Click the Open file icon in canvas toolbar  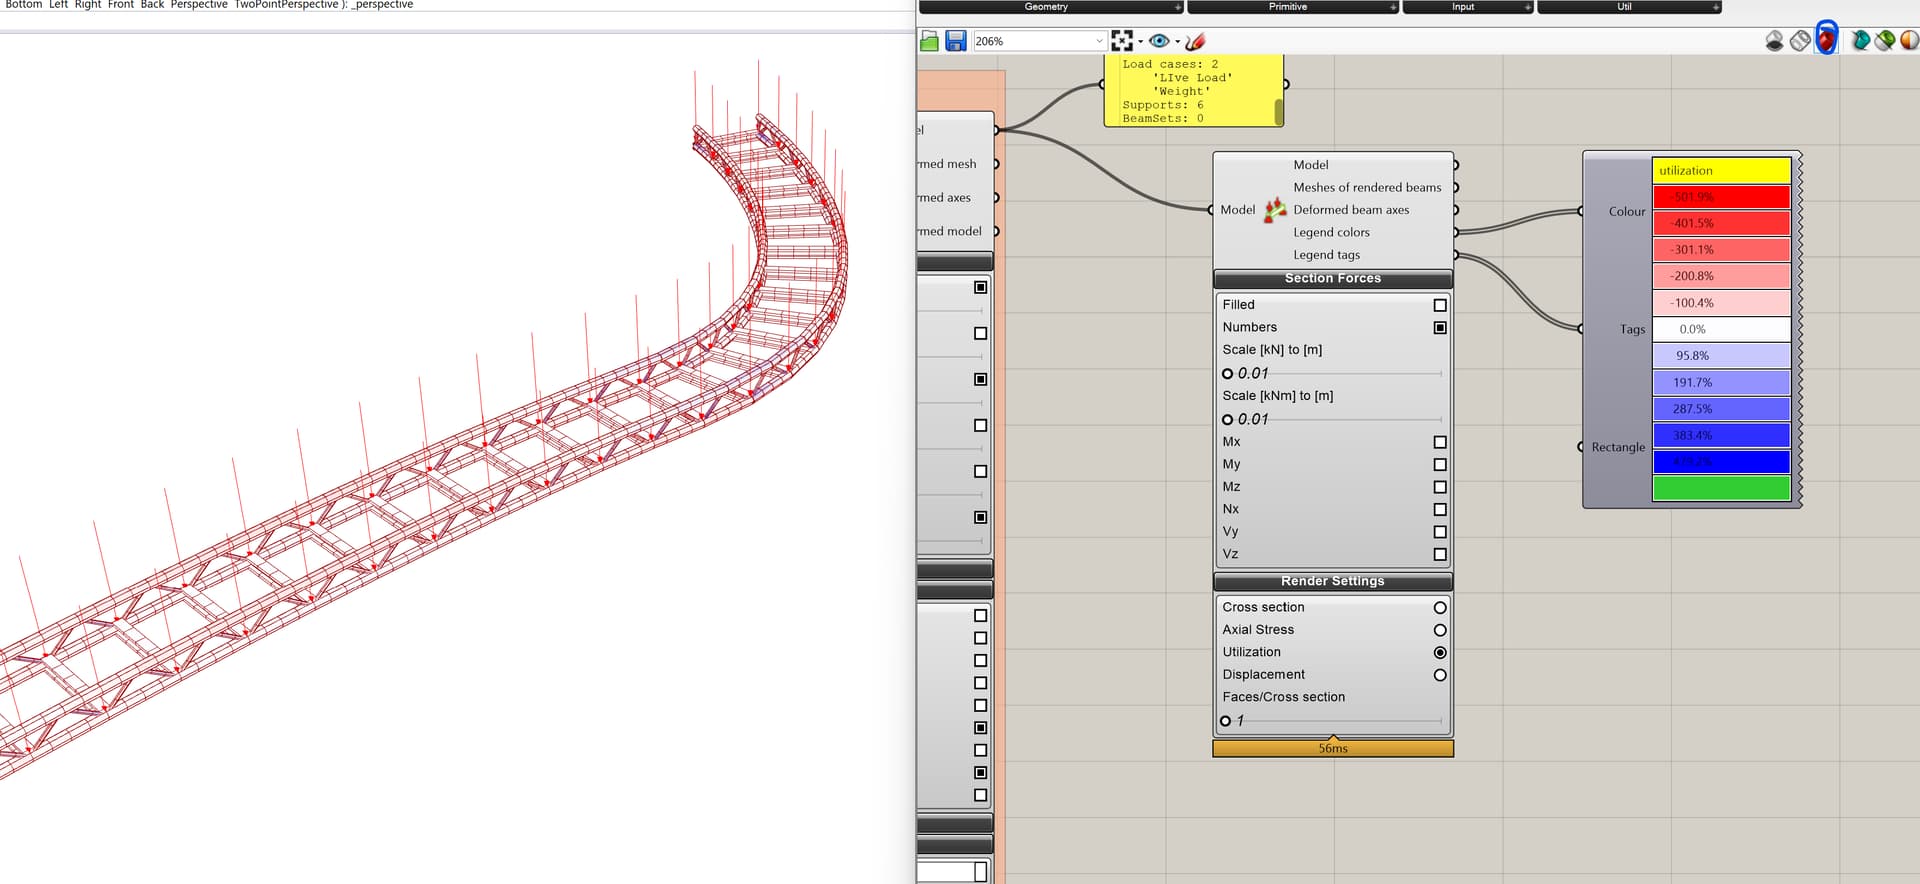929,41
